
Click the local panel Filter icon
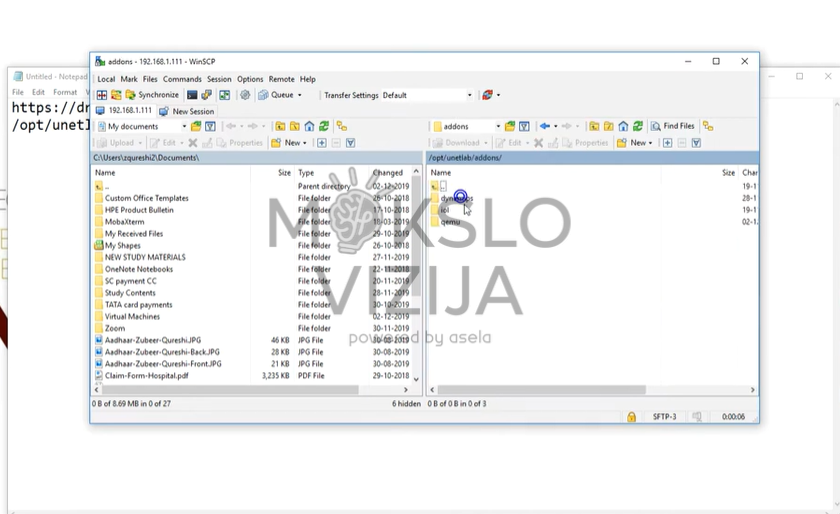(x=211, y=126)
